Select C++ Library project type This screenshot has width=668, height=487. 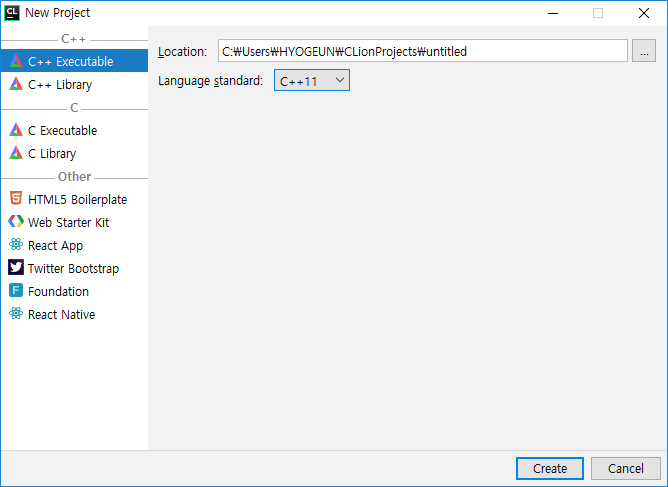pos(75,84)
